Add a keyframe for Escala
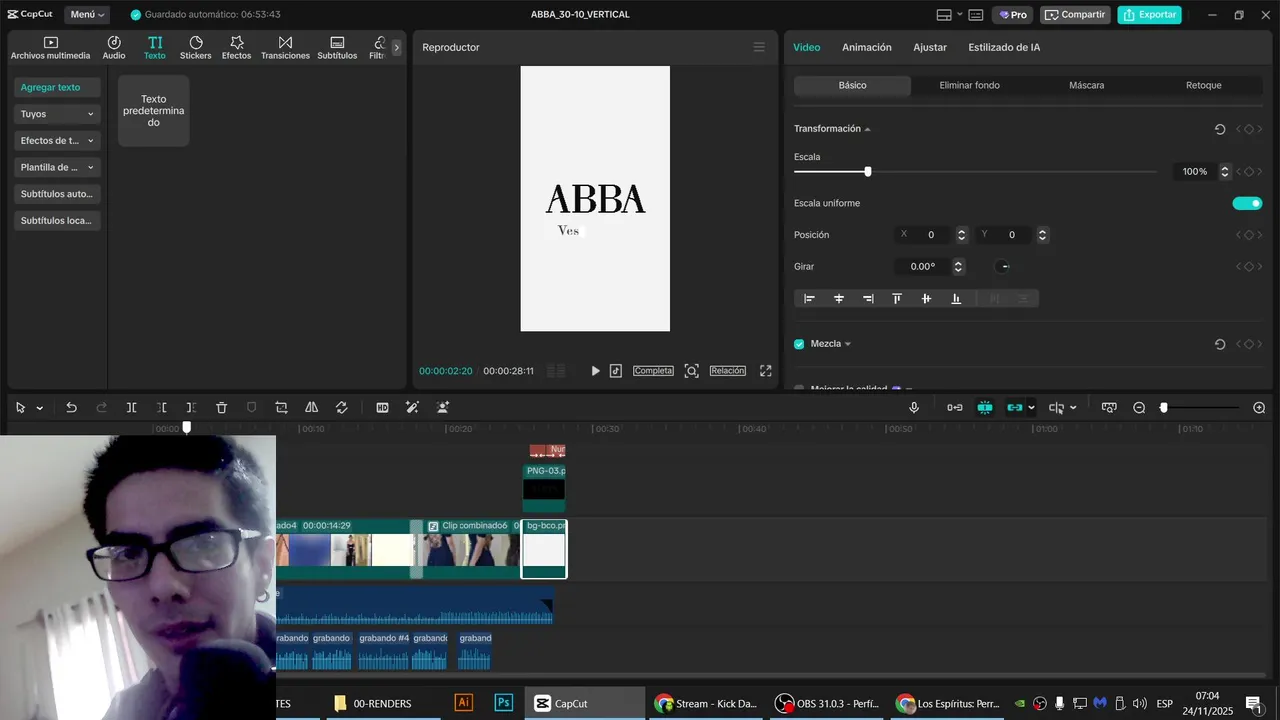This screenshot has width=1280, height=720. click(1248, 172)
